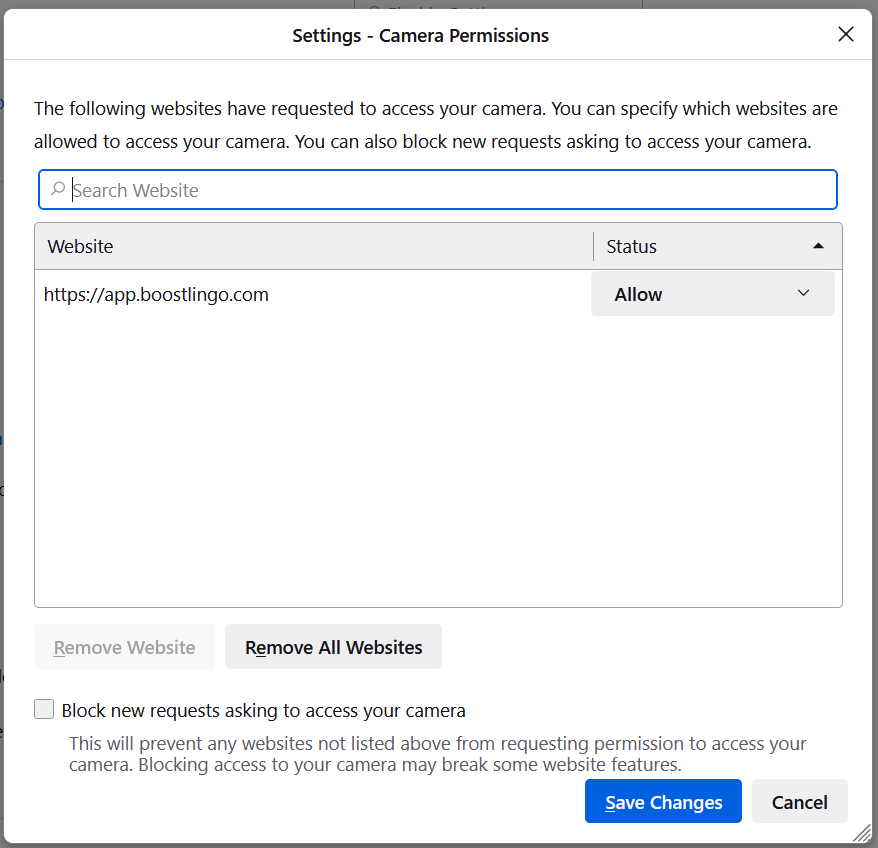Click the Settings - Camera Permissions title
This screenshot has width=878, height=848.
[x=421, y=35]
